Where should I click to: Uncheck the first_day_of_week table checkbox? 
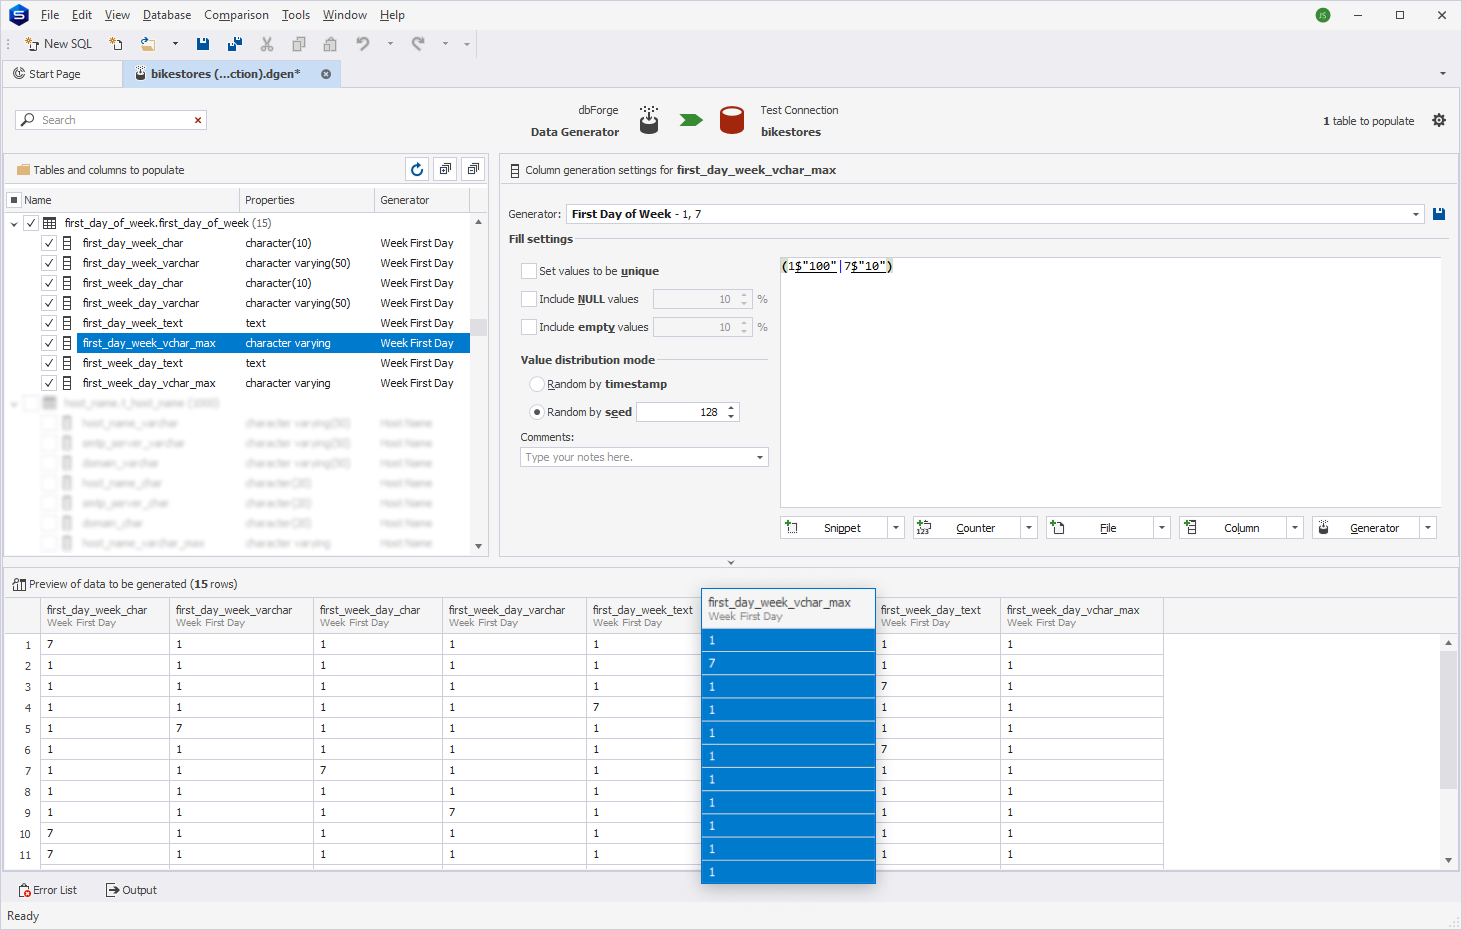pyautogui.click(x=31, y=223)
